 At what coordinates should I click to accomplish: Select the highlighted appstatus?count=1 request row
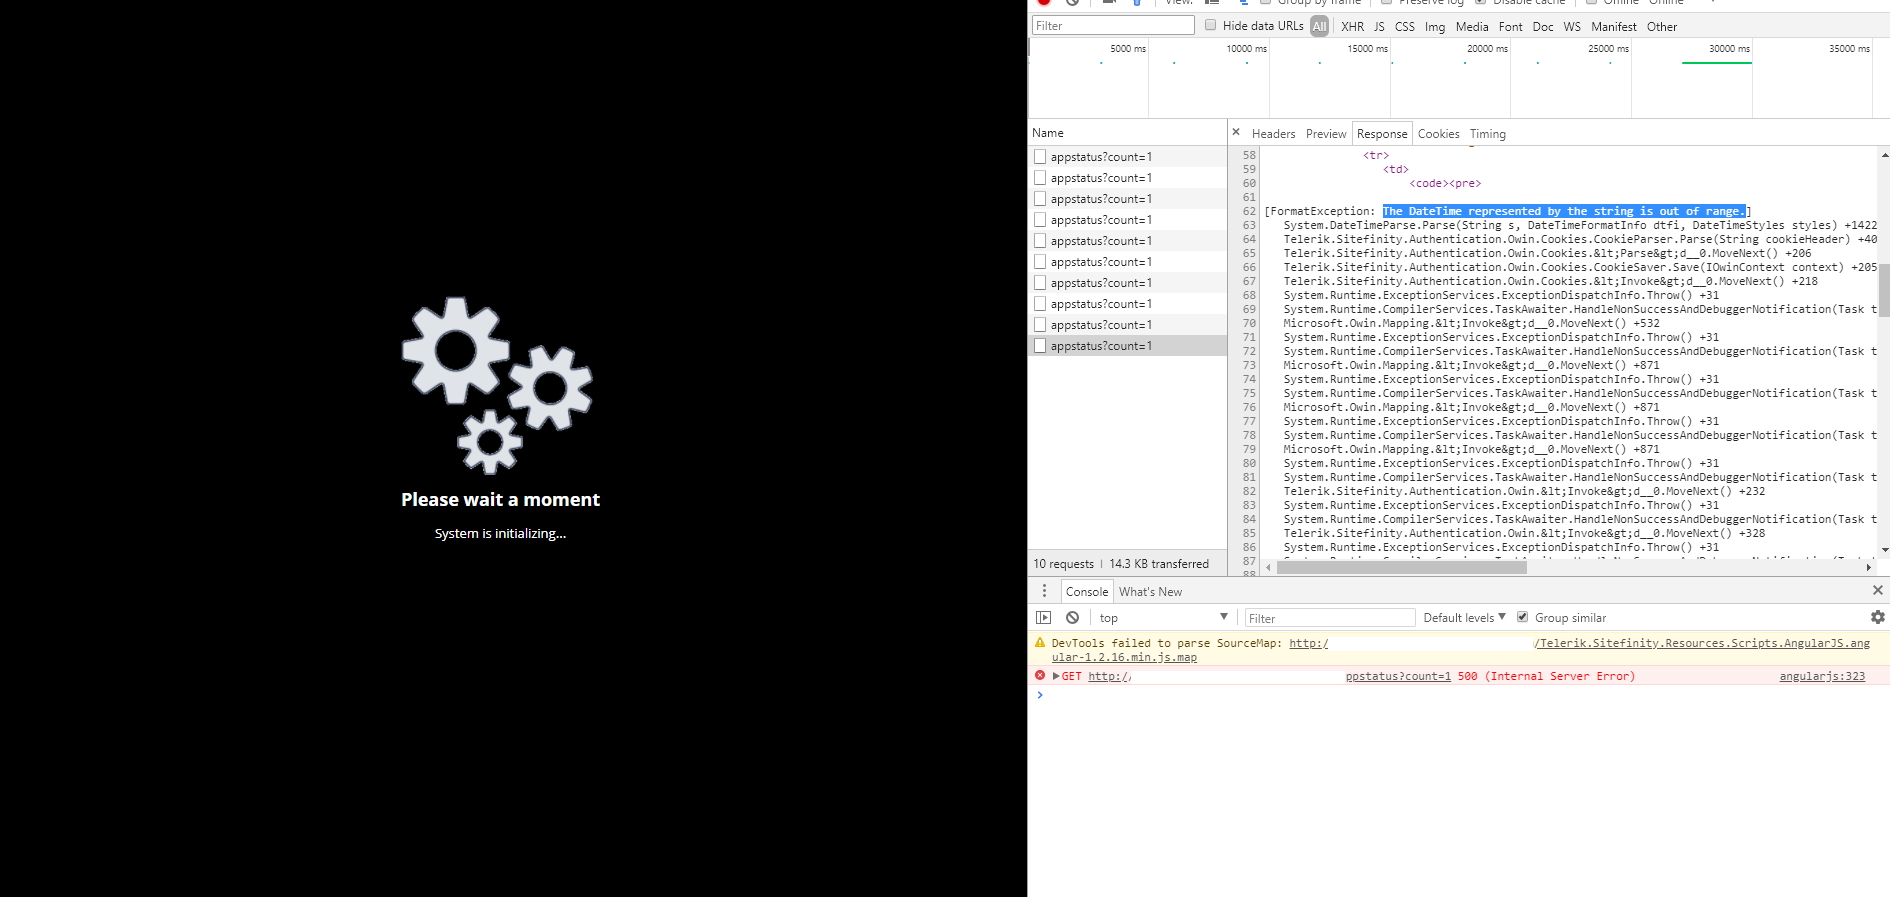point(1127,346)
